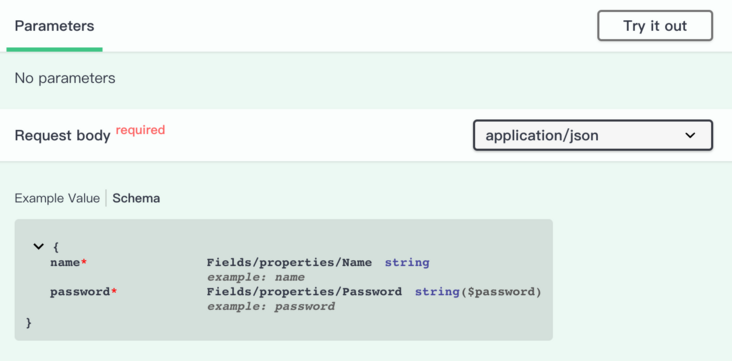Open the application/json content type dropdown
This screenshot has width=732, height=361.
(x=593, y=135)
